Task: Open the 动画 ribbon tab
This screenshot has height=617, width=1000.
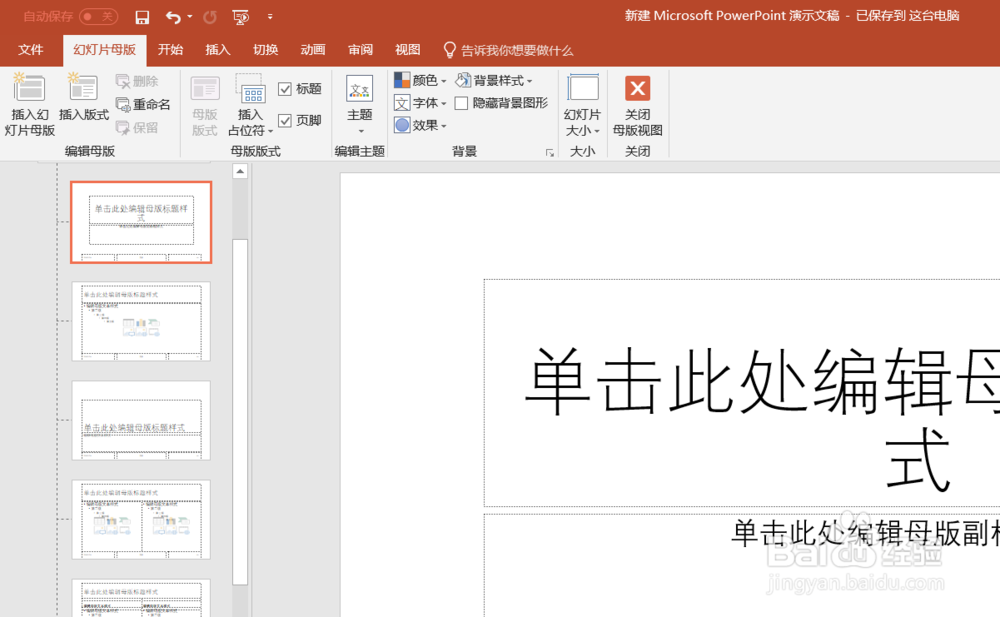Action: click(312, 50)
